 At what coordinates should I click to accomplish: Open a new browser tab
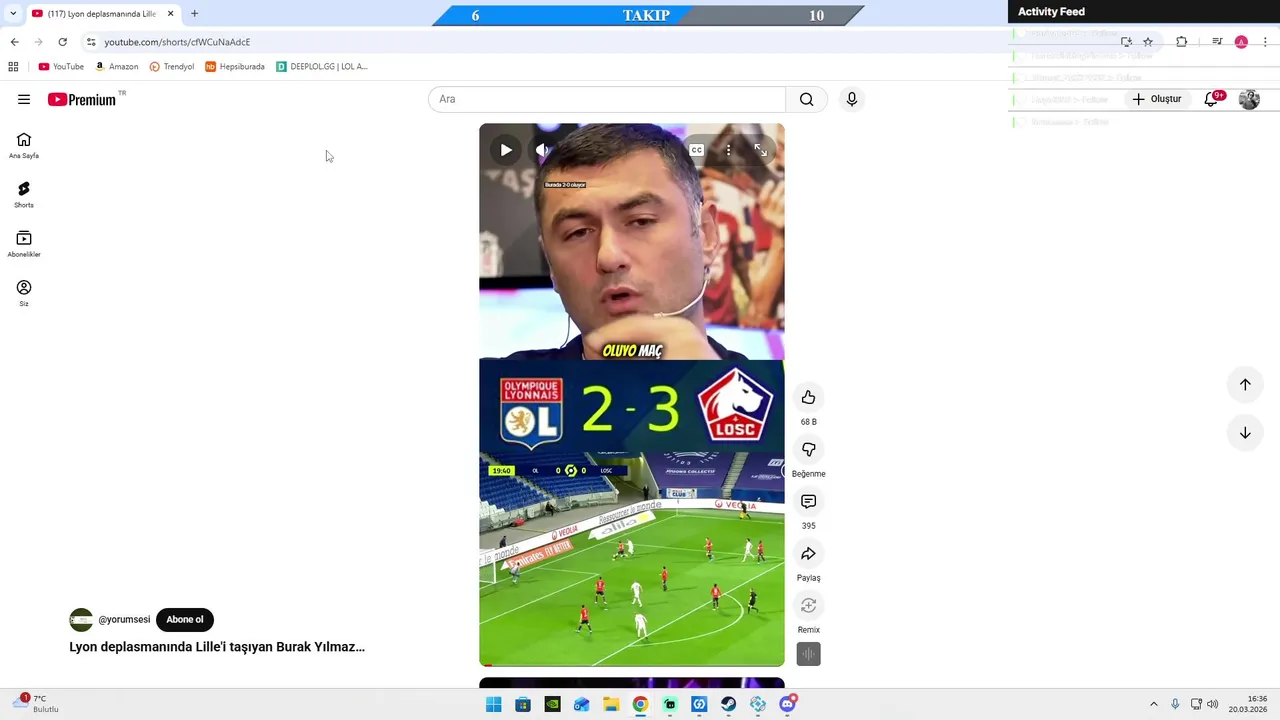194,14
